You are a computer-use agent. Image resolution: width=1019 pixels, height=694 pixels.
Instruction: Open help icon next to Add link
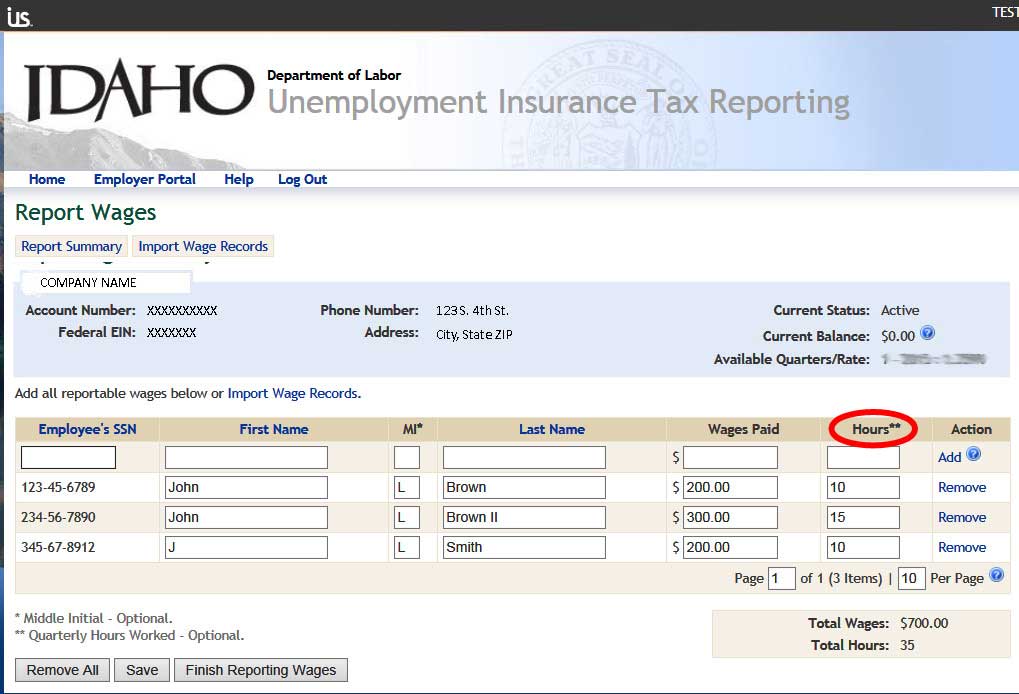[x=975, y=456]
